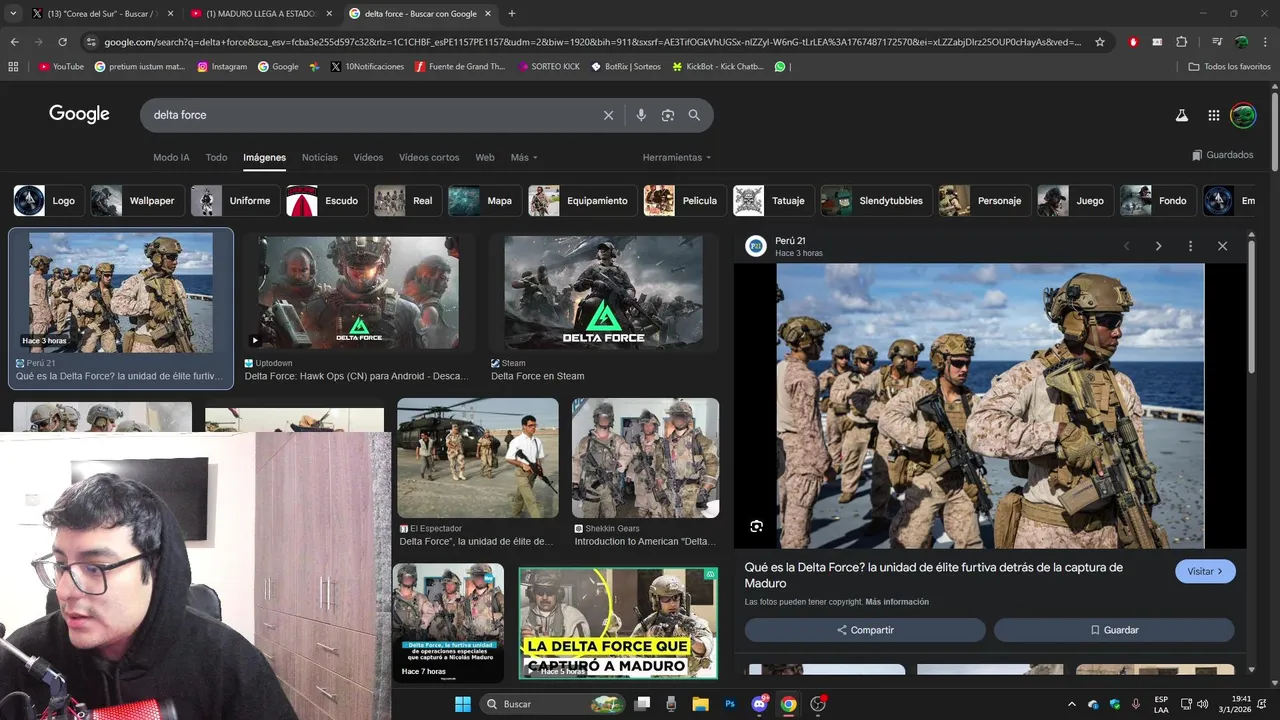Open YouTube bookmark
Viewport: 1280px width, 720px height.
point(61,66)
